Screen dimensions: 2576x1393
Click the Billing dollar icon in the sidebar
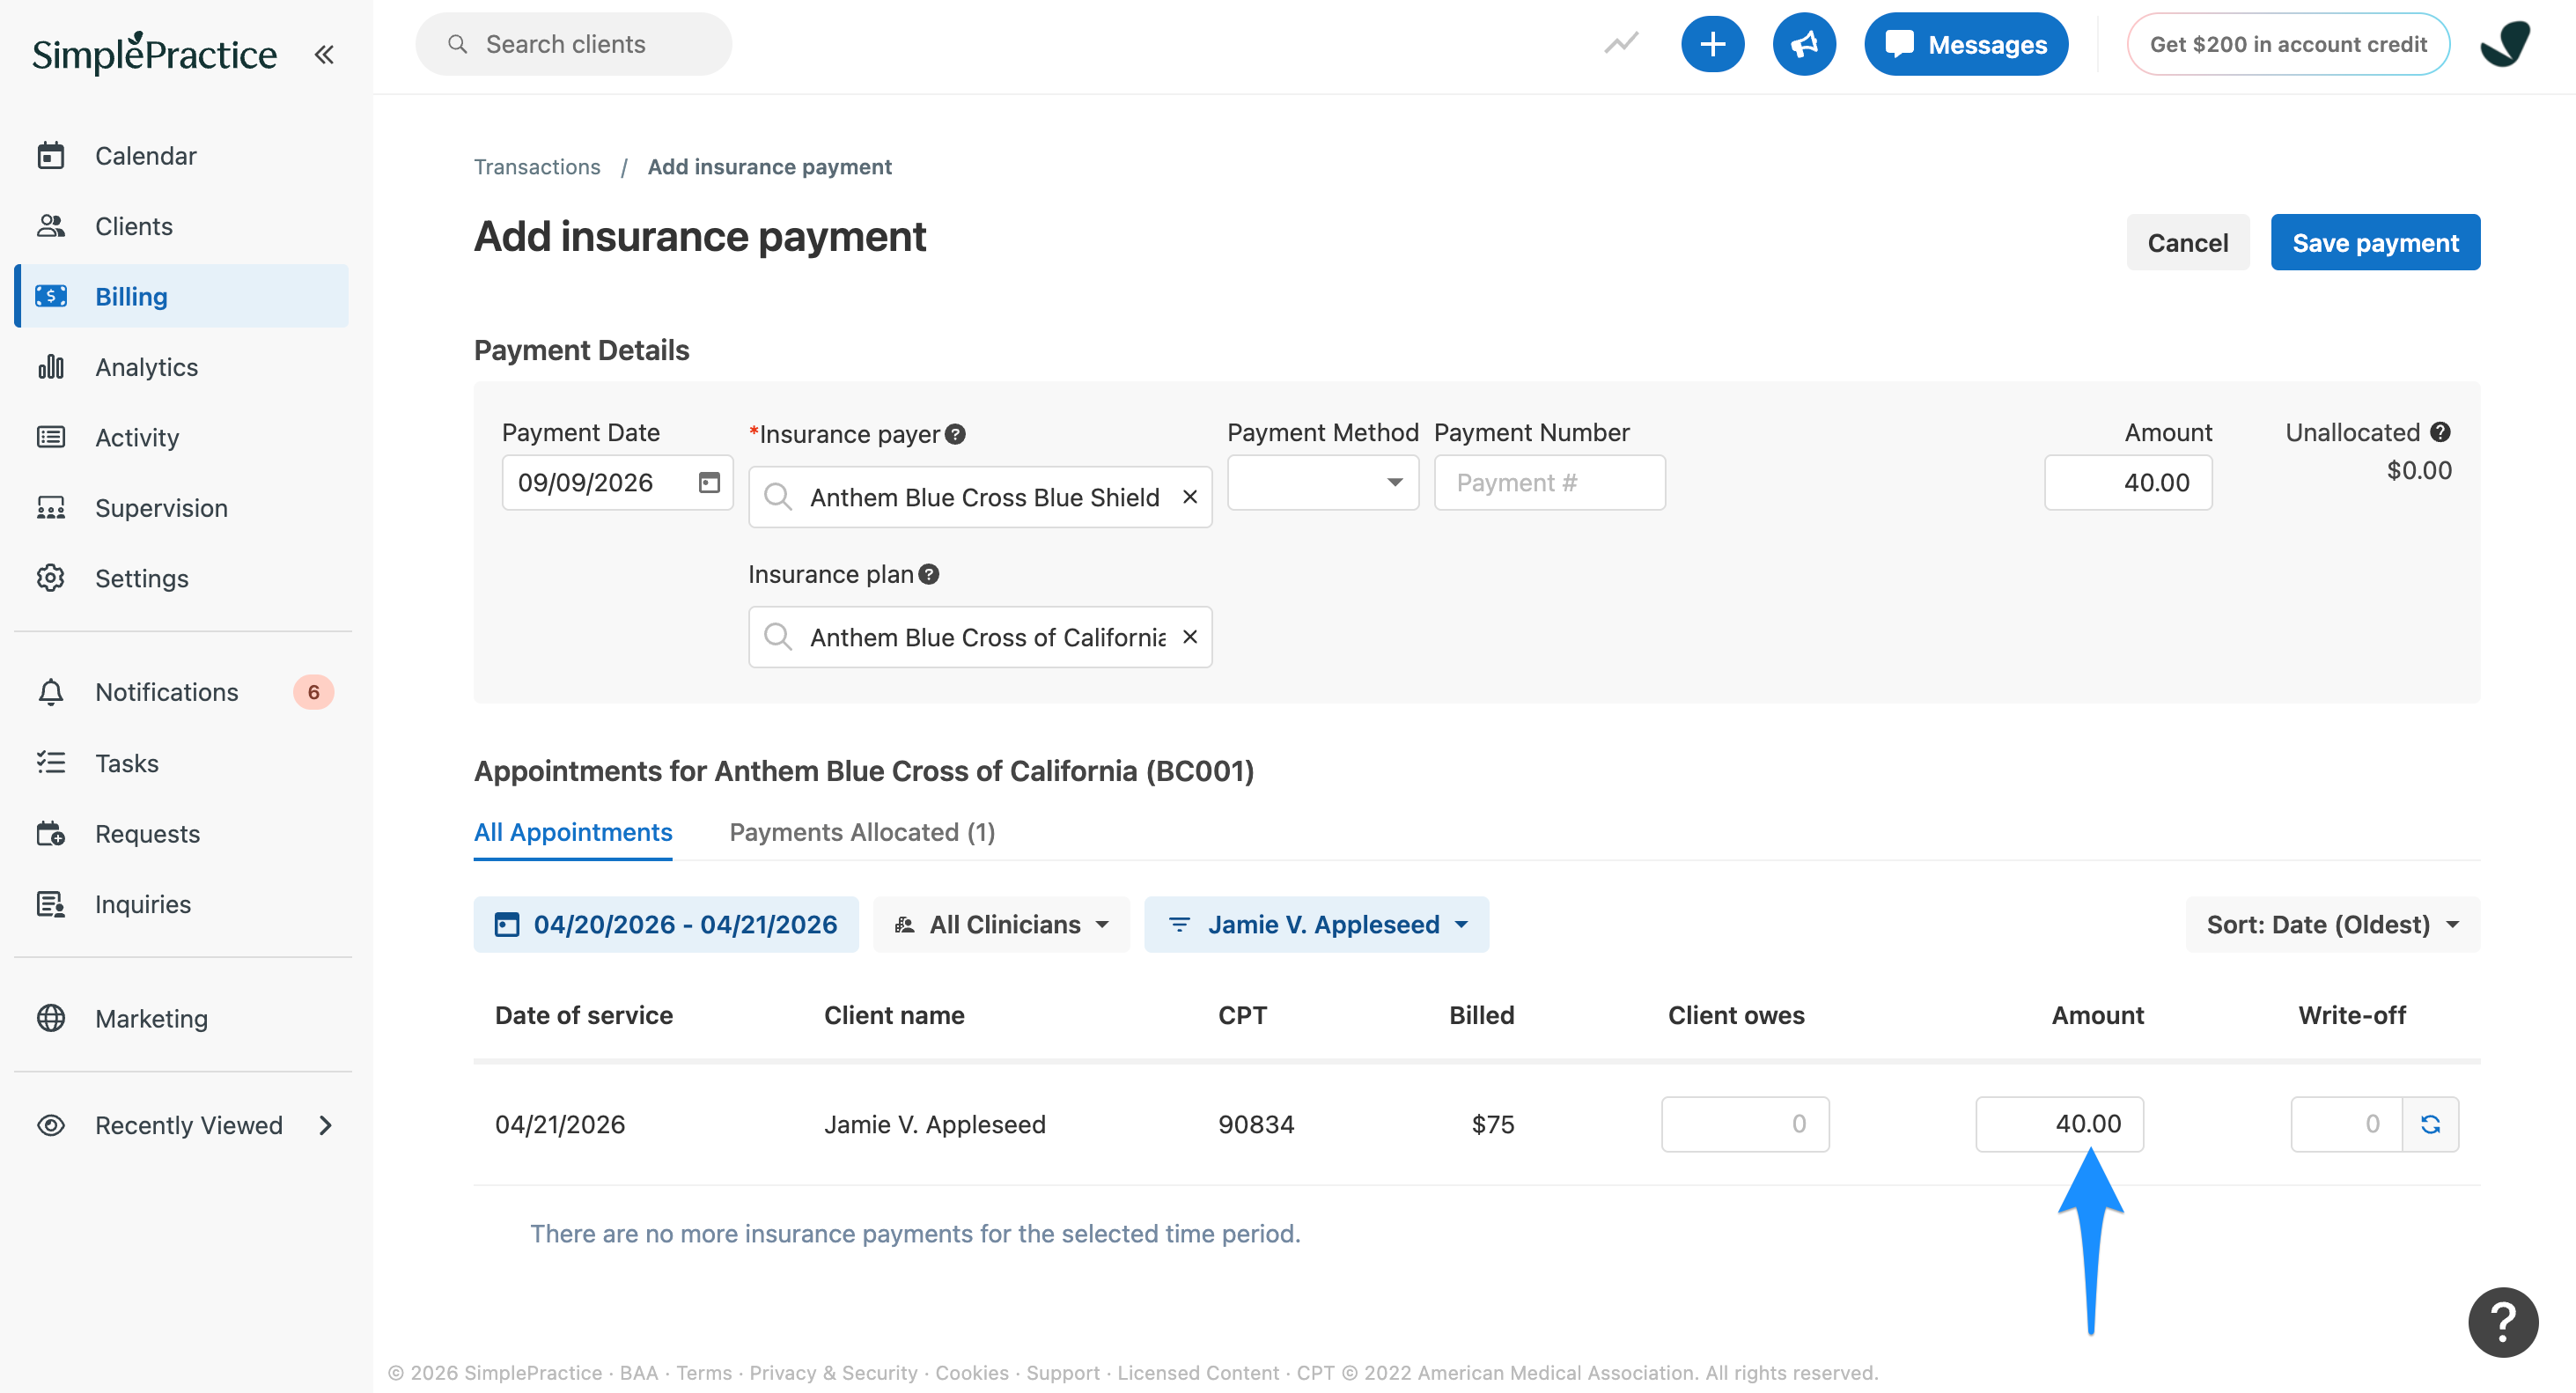pyautogui.click(x=51, y=296)
